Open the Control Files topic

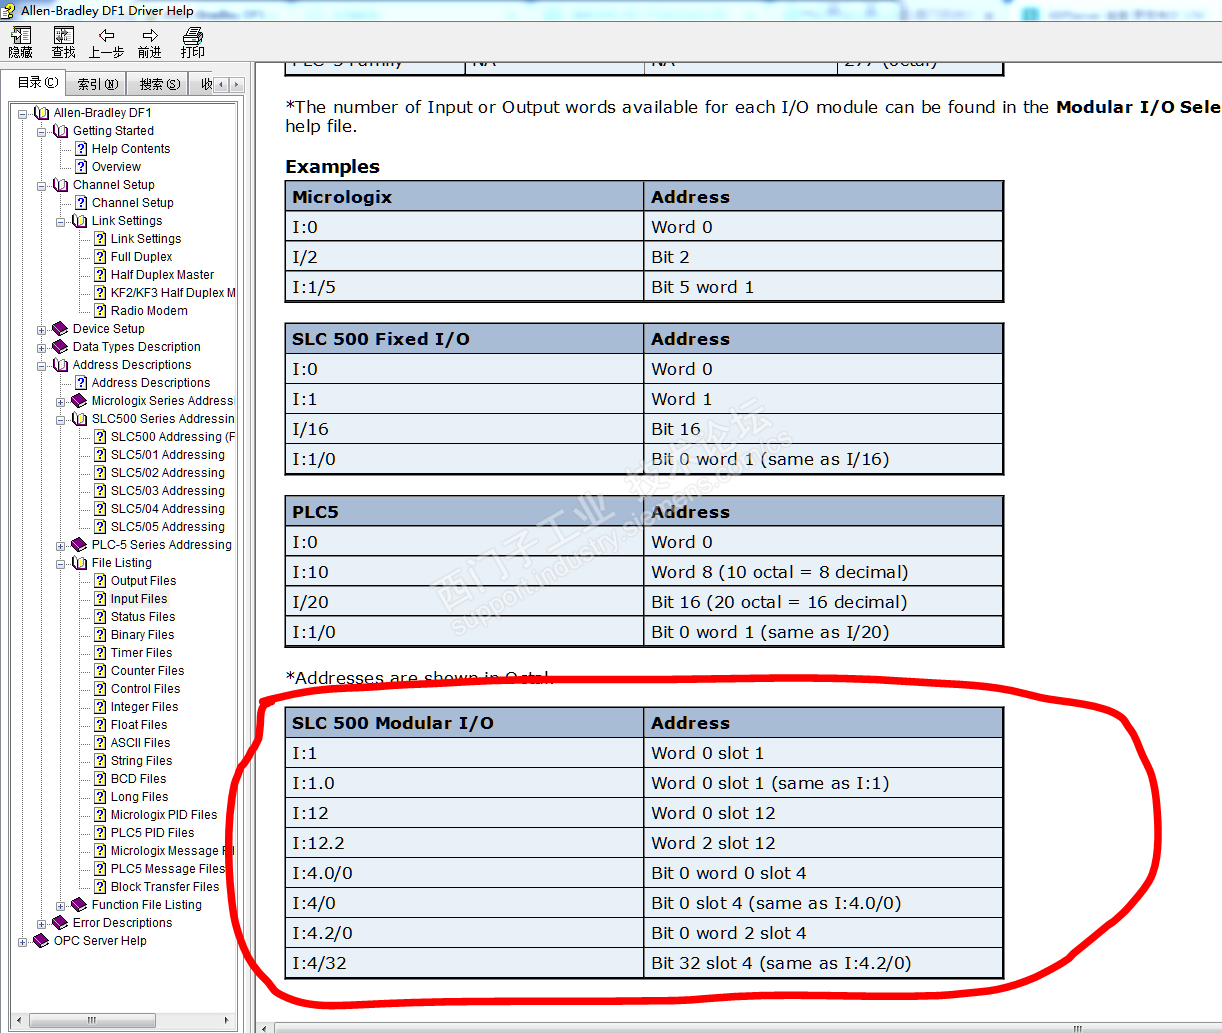click(x=145, y=689)
